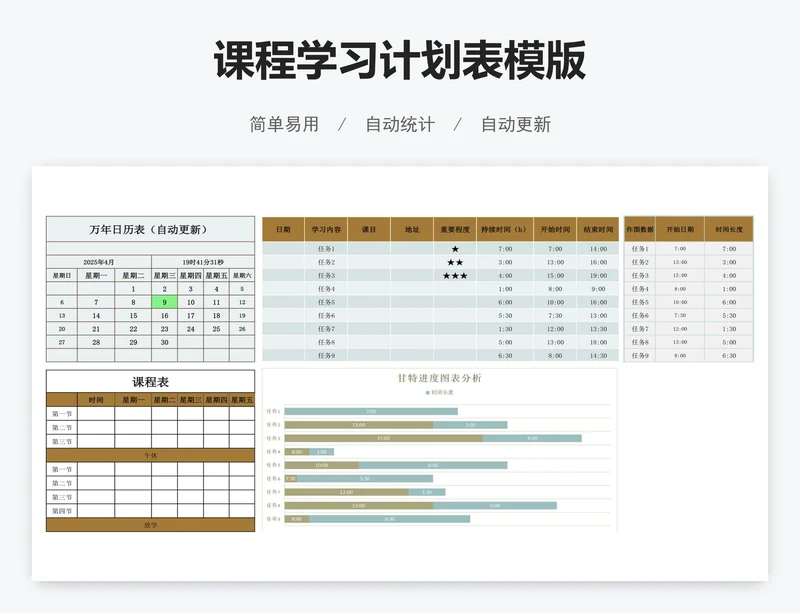Click the end time 19:00 cell
The image size is (800, 613).
pos(598,276)
